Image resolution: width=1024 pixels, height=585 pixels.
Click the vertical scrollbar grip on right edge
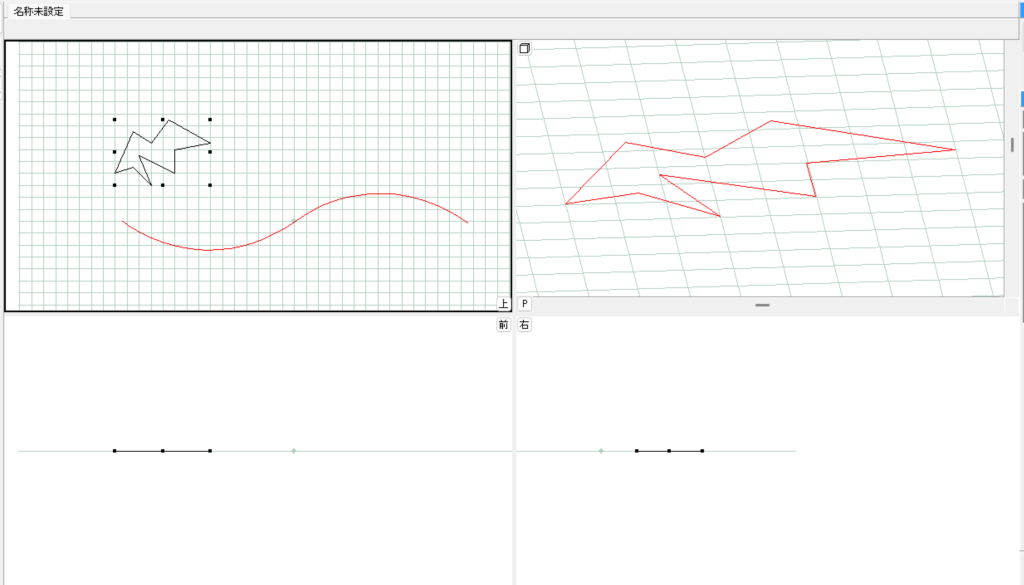[1012, 145]
